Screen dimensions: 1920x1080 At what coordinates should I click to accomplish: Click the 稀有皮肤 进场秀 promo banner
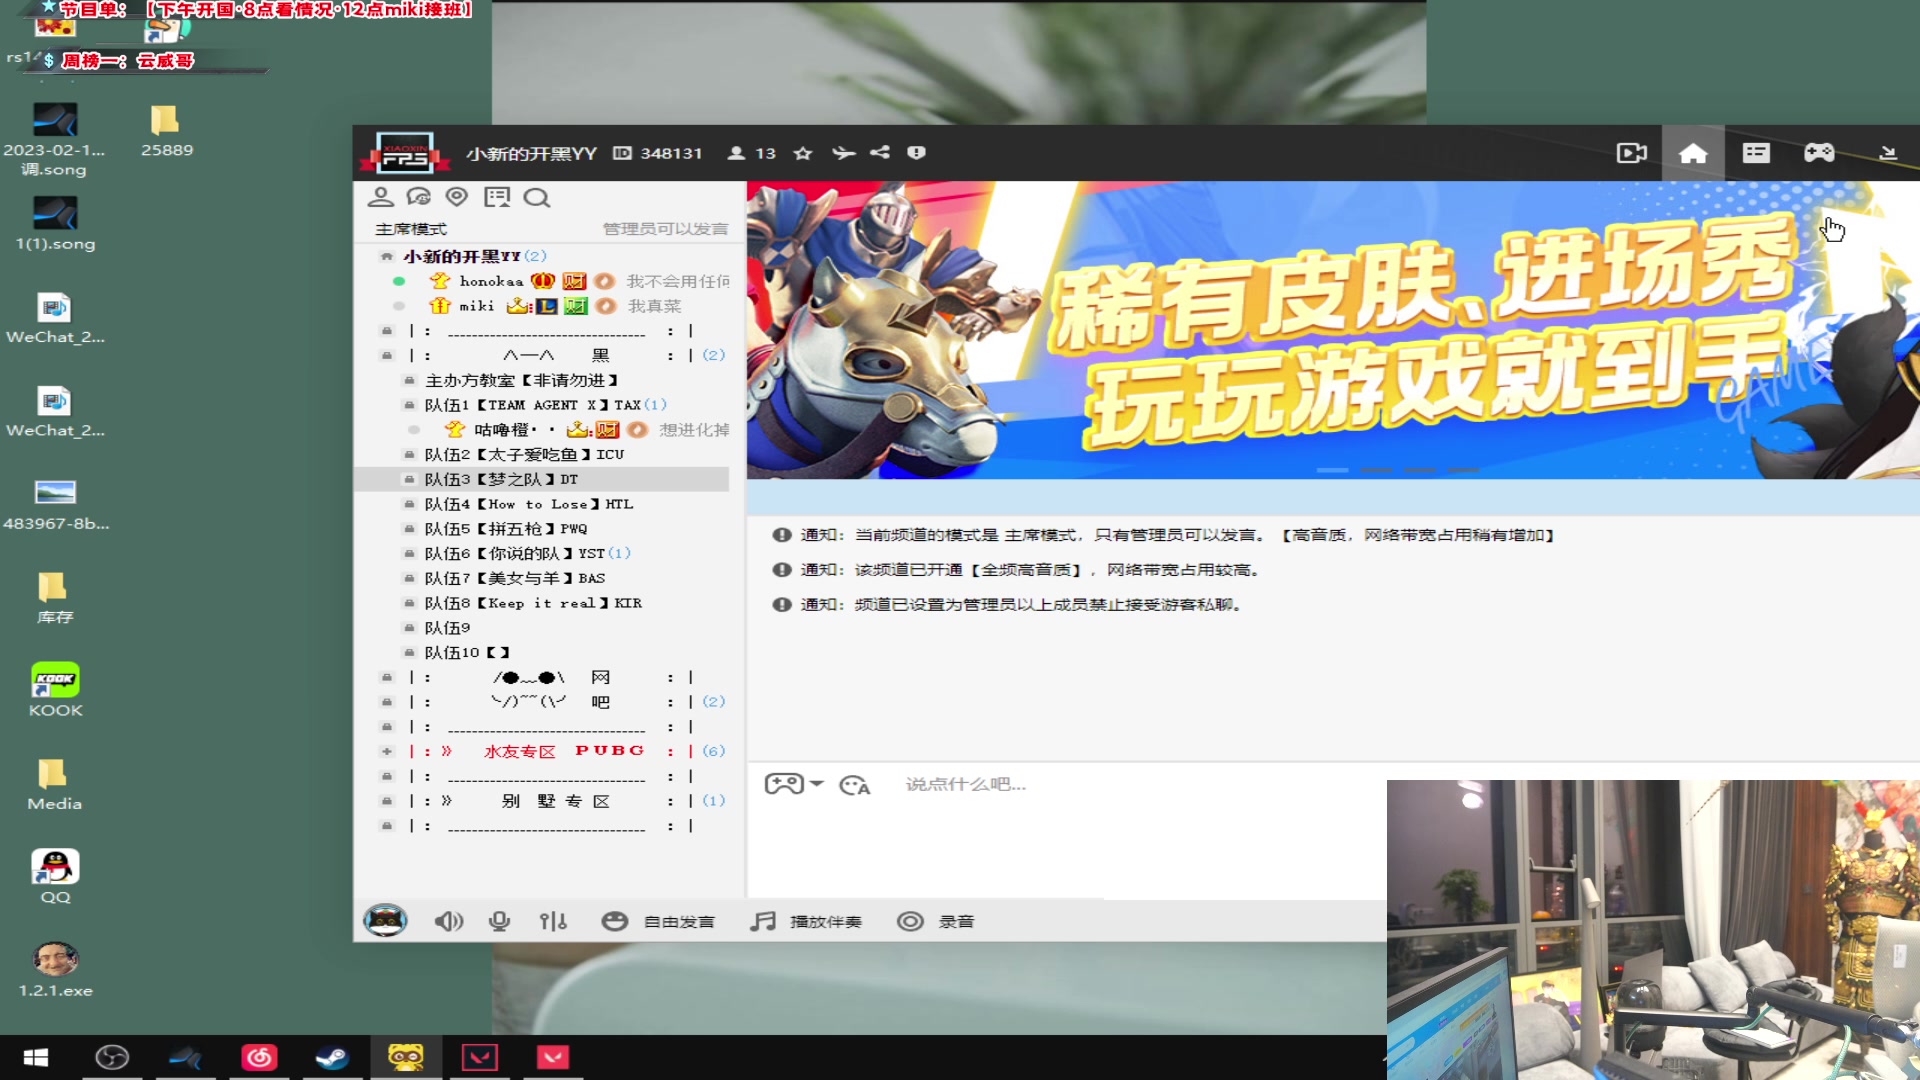coord(1332,330)
